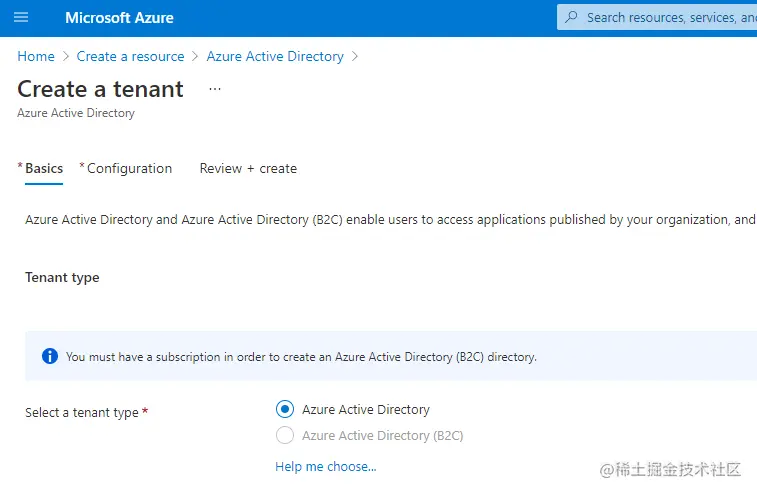Viewport: 757px width, 494px height.
Task: Choose Azure Active Directory (B2C) radio option
Action: [x=285, y=436]
